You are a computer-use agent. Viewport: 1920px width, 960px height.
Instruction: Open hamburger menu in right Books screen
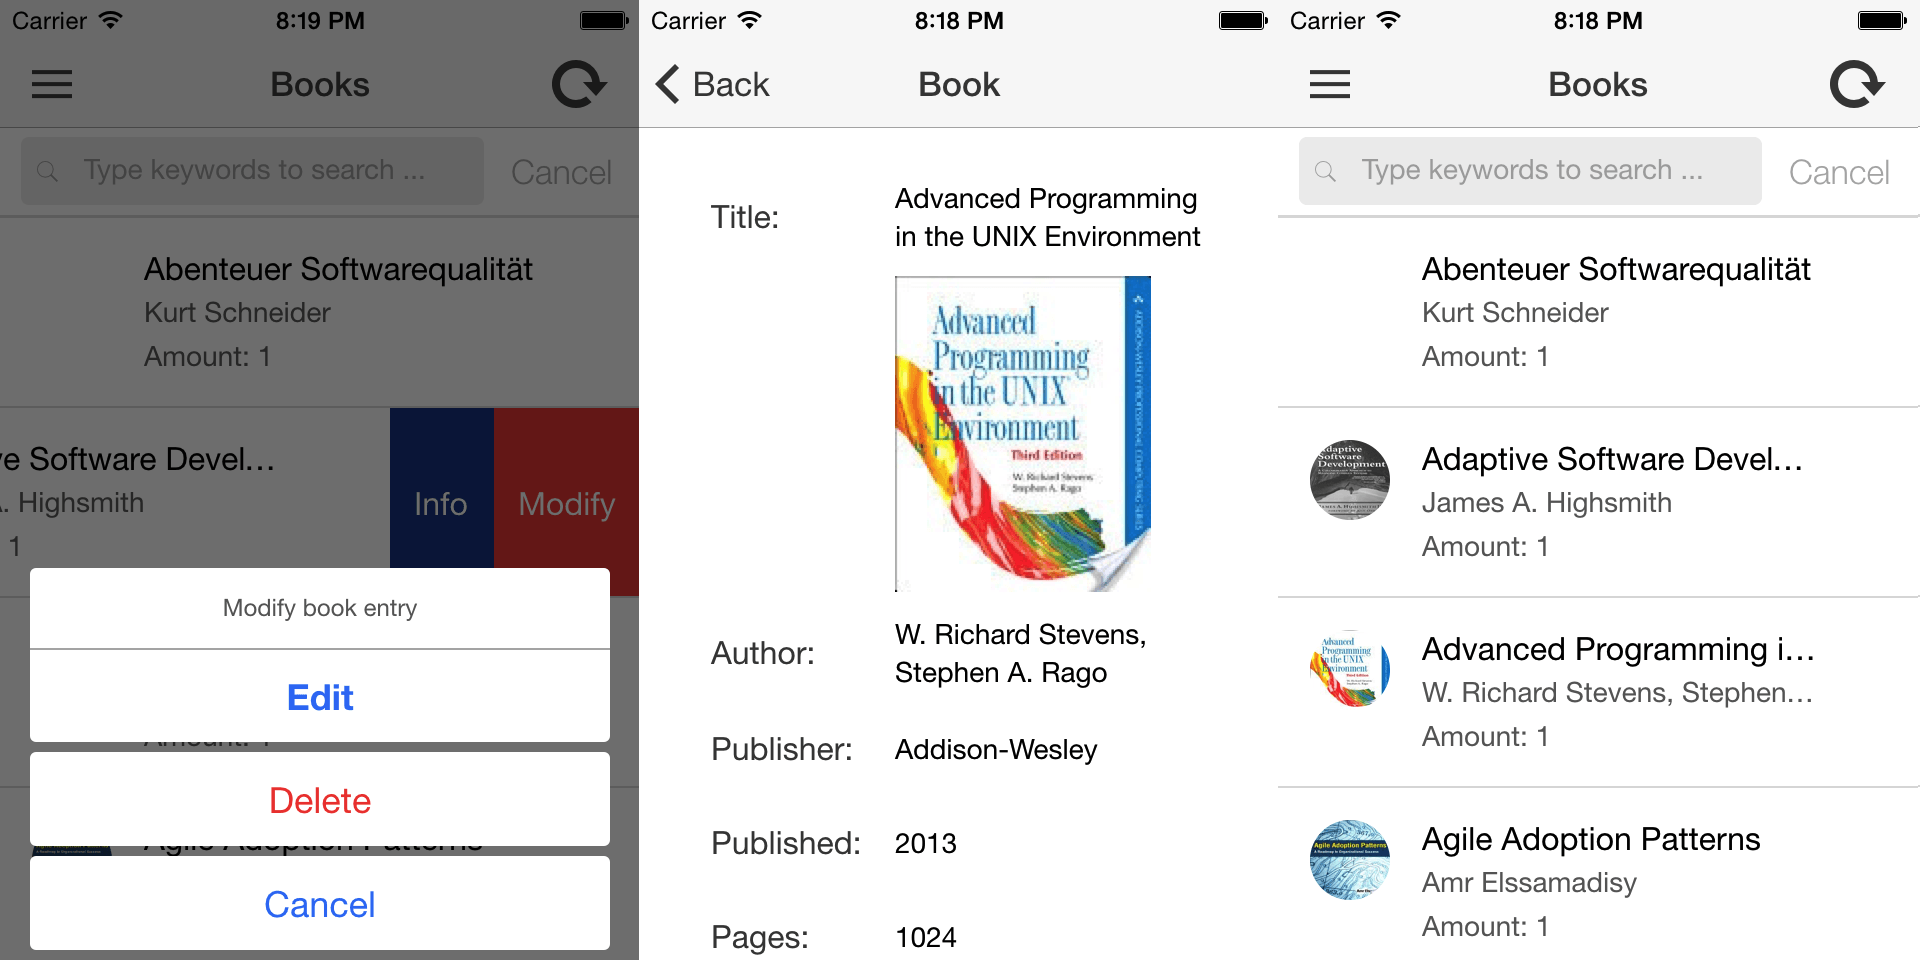1329,84
